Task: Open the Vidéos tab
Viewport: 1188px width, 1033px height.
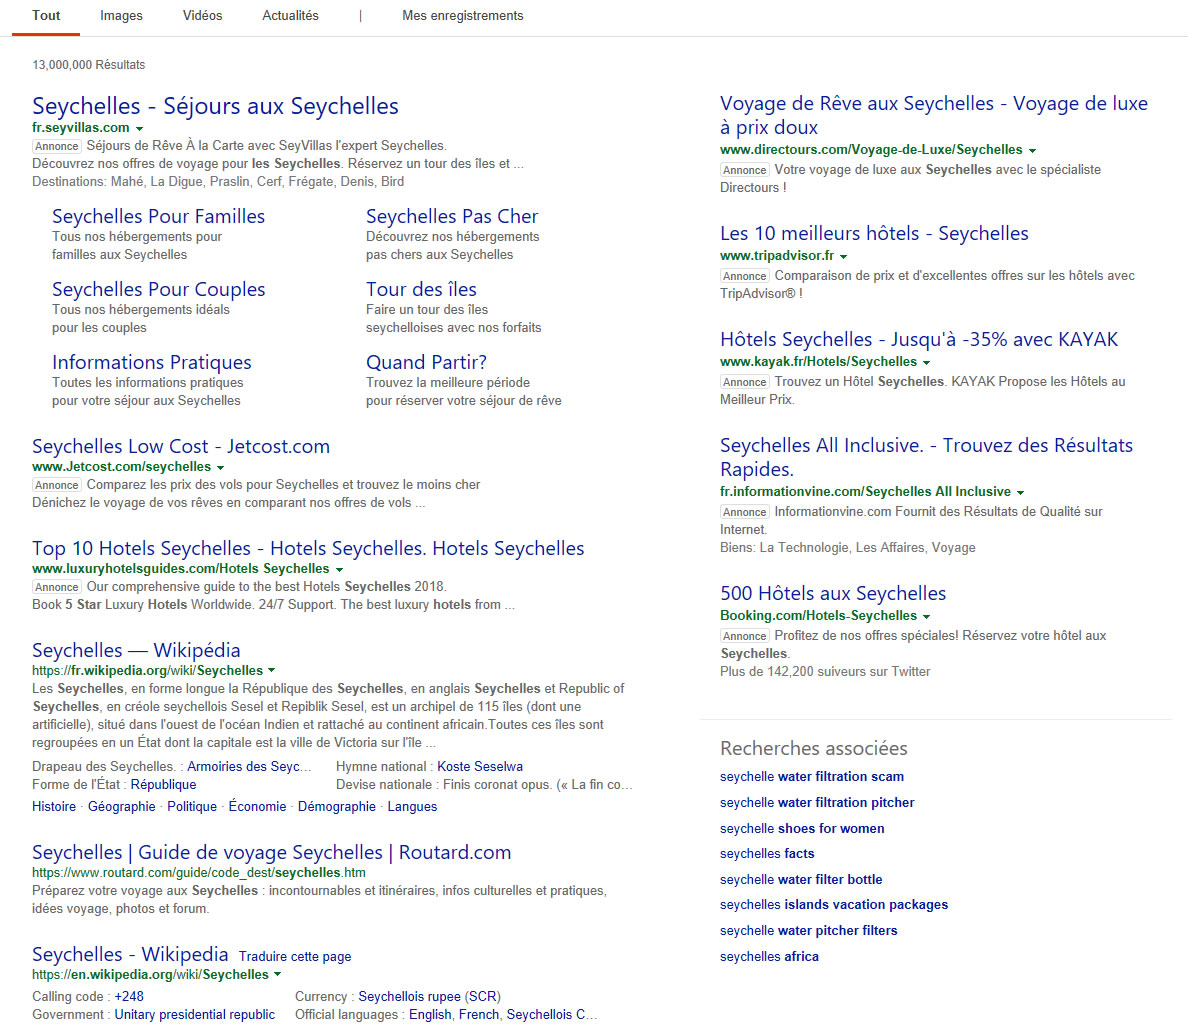Action: pos(202,16)
